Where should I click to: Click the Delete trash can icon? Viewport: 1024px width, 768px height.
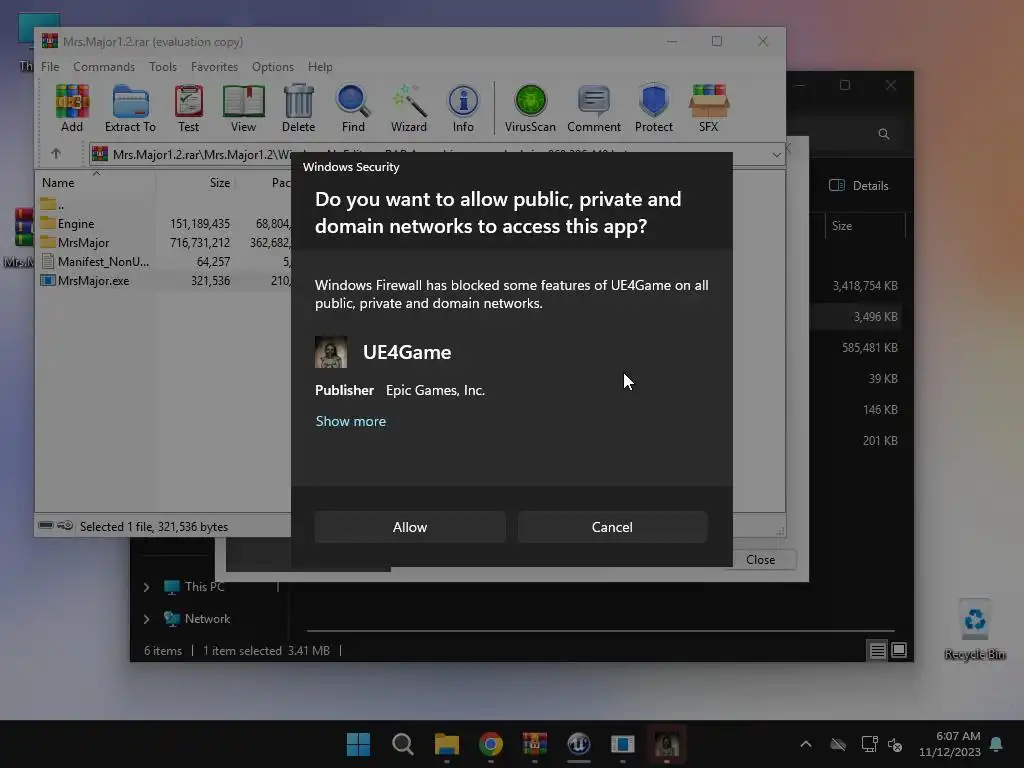(298, 108)
